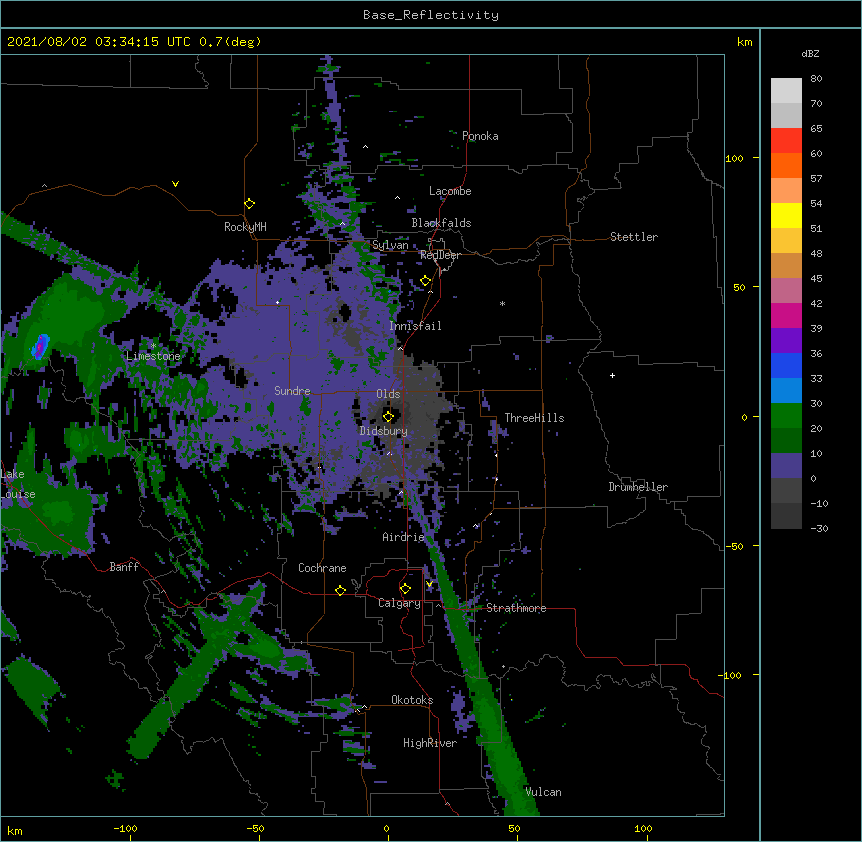Click the yellow diamond marker below RedDeer
The width and height of the screenshot is (862, 842).
click(426, 281)
